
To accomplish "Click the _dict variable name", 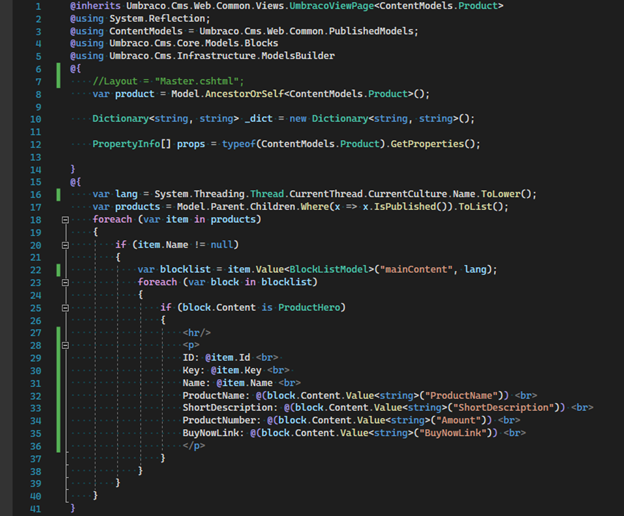I will [259, 119].
